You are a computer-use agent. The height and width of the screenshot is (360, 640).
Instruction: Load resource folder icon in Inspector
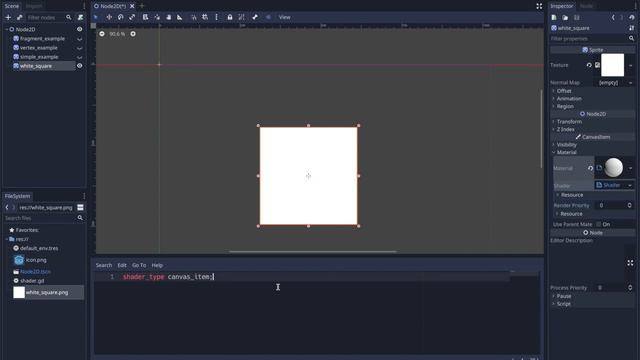565,18
